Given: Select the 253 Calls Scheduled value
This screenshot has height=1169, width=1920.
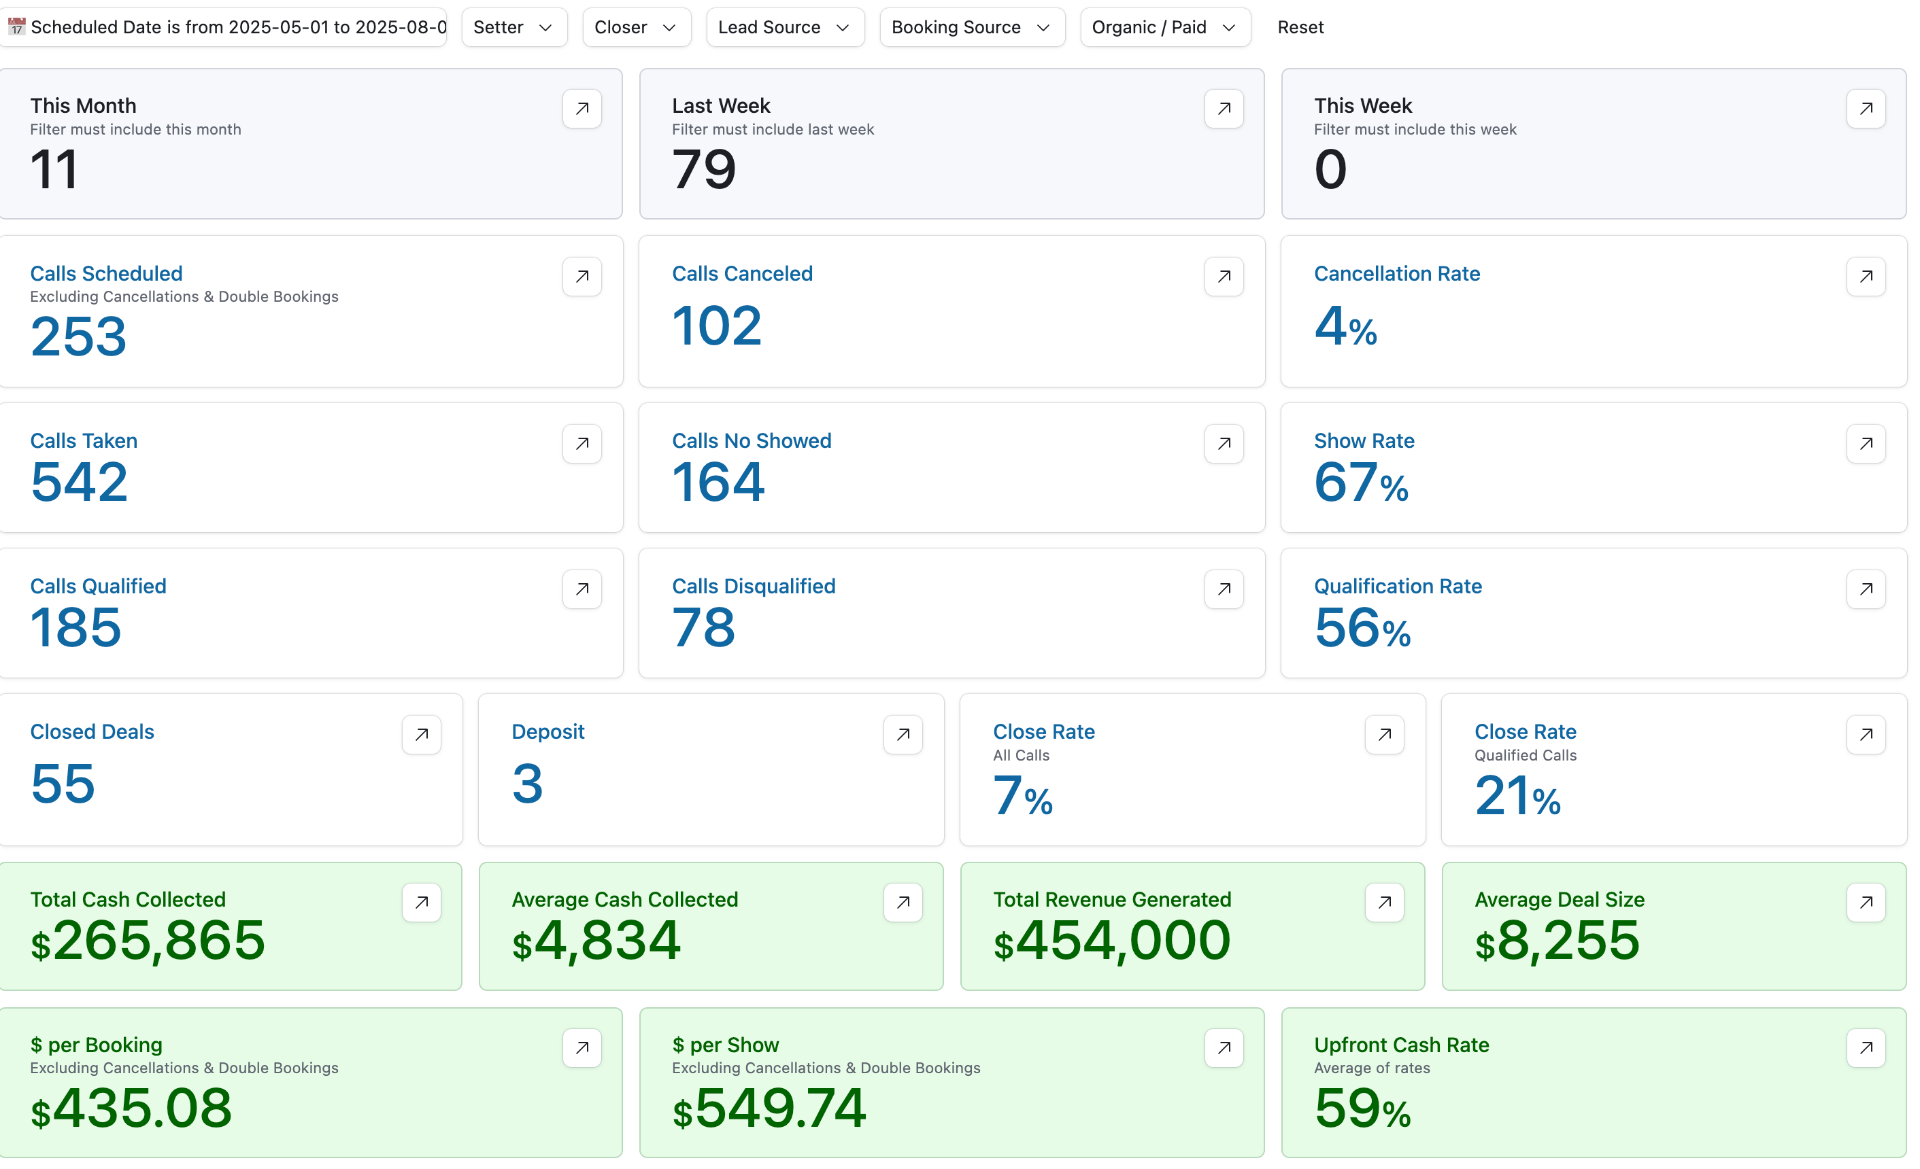Looking at the screenshot, I should pos(78,336).
